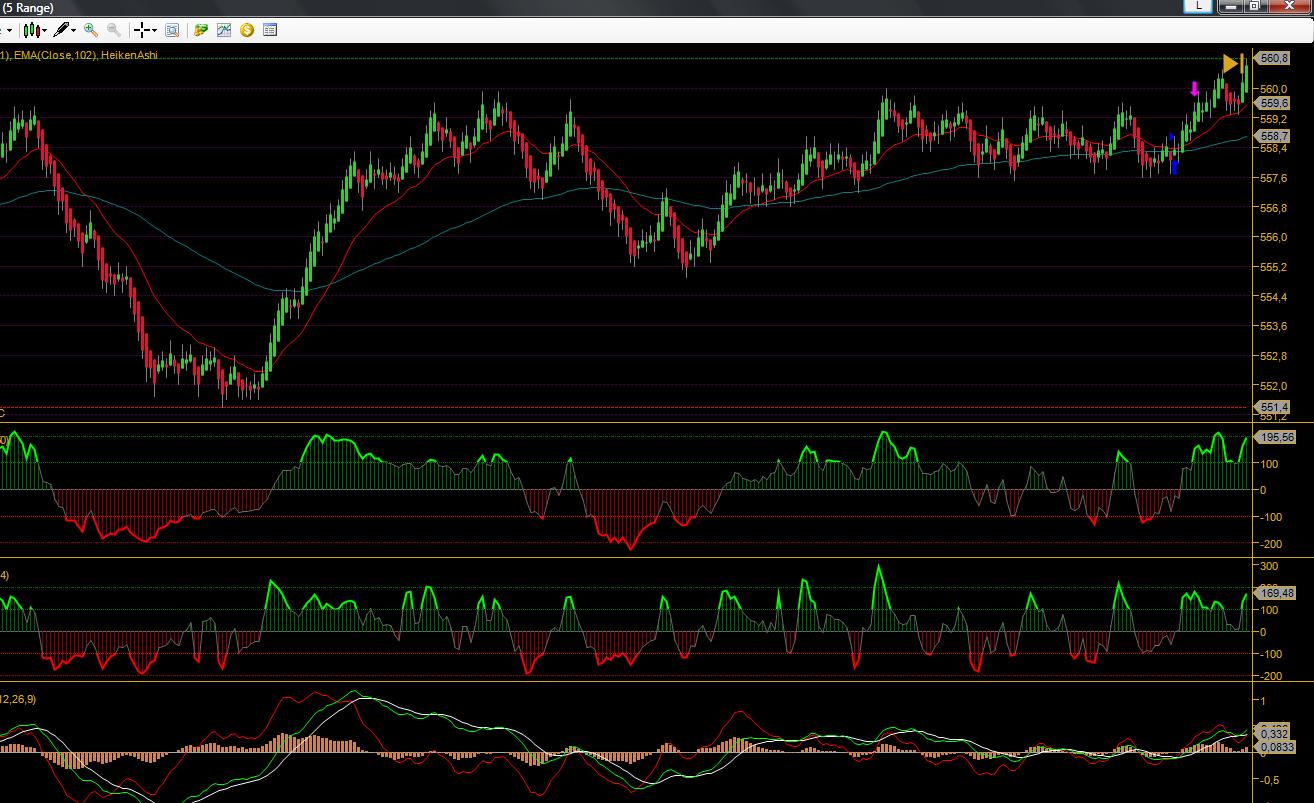Click the 557,6 price axis label
This screenshot has height=803, width=1314.
[x=1275, y=178]
